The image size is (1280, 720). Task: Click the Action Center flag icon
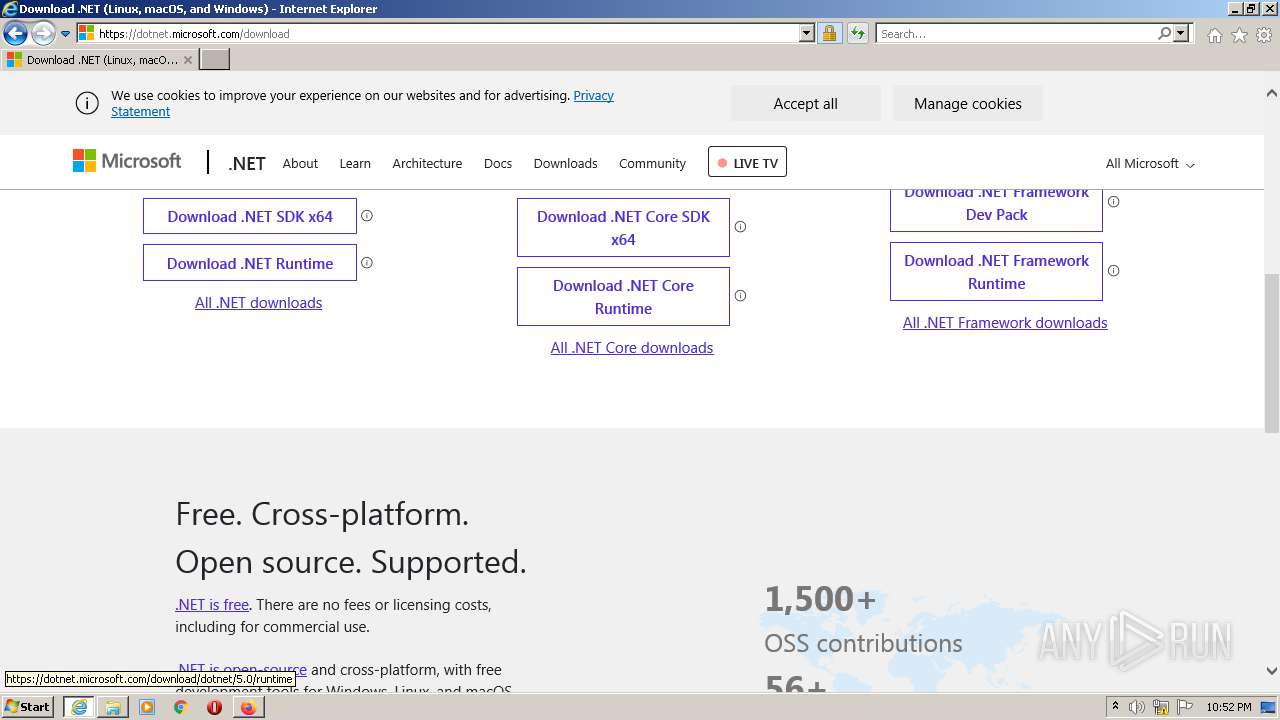(x=1185, y=707)
